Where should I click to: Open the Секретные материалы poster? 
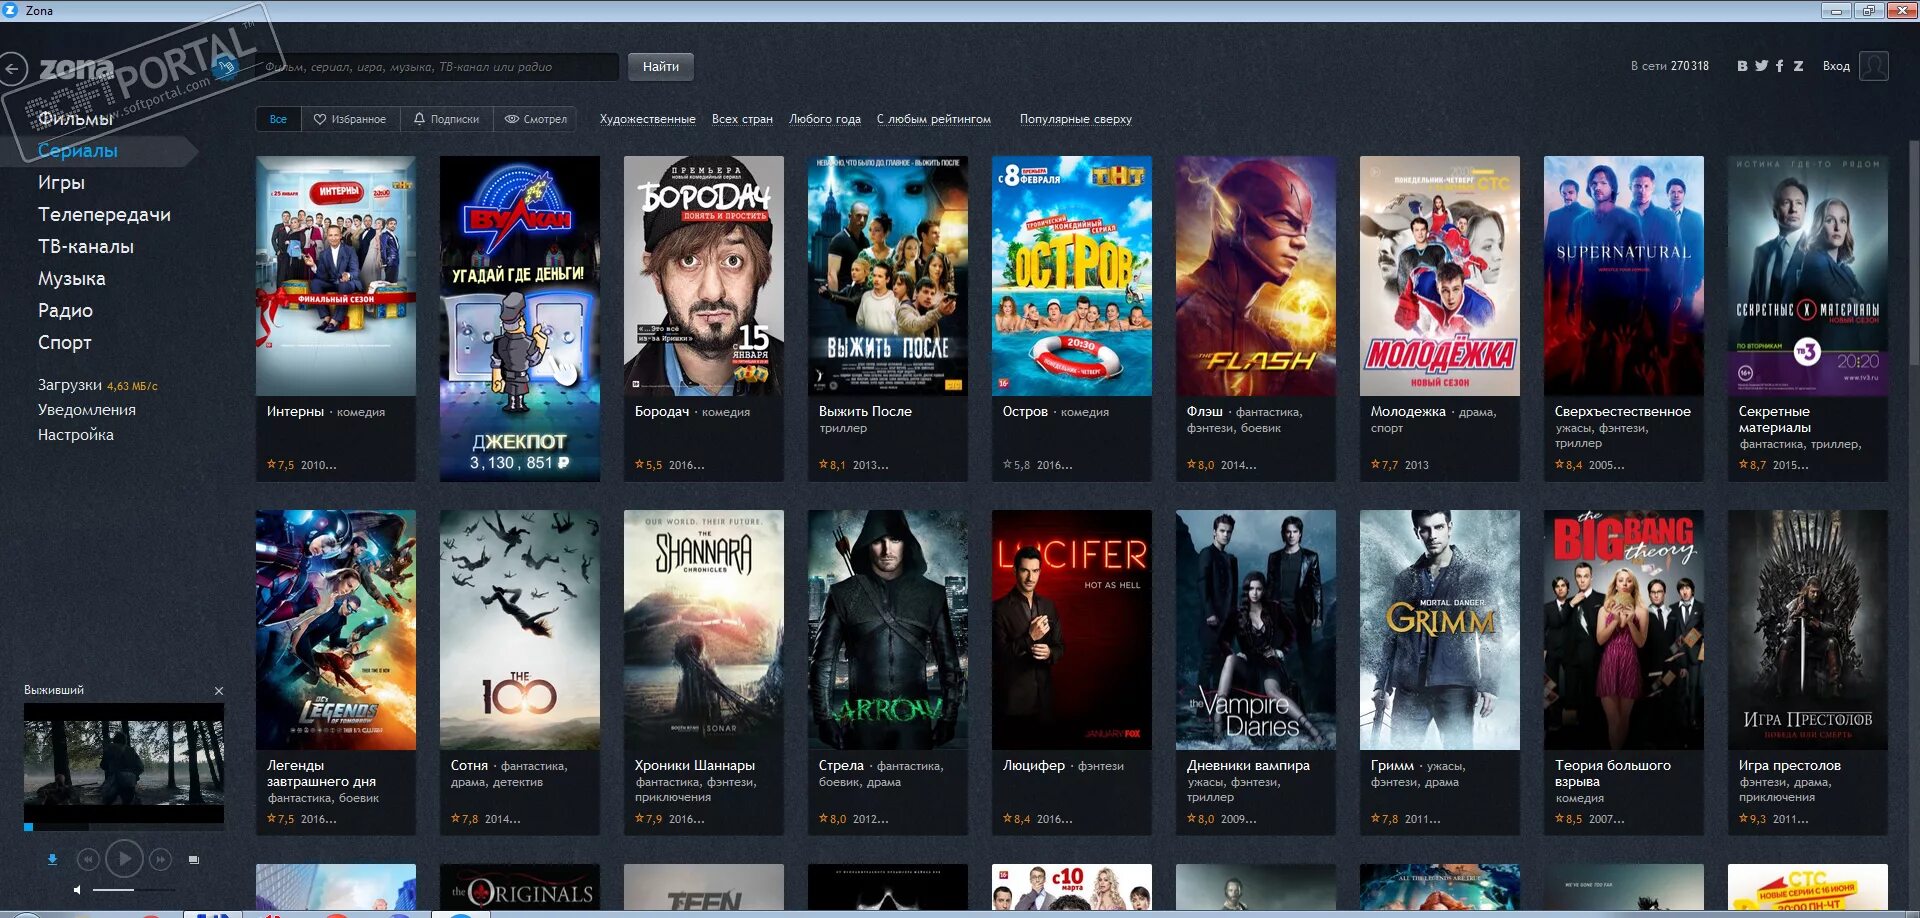[x=1808, y=276]
